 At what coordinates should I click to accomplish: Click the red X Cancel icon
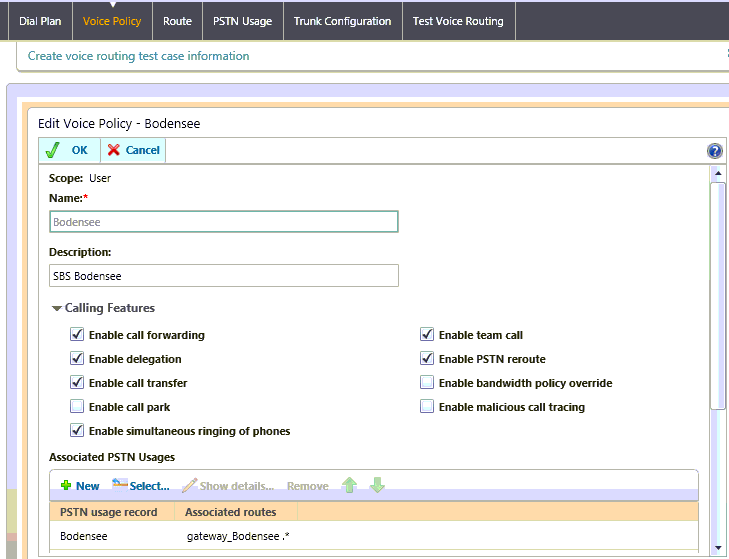pos(113,150)
